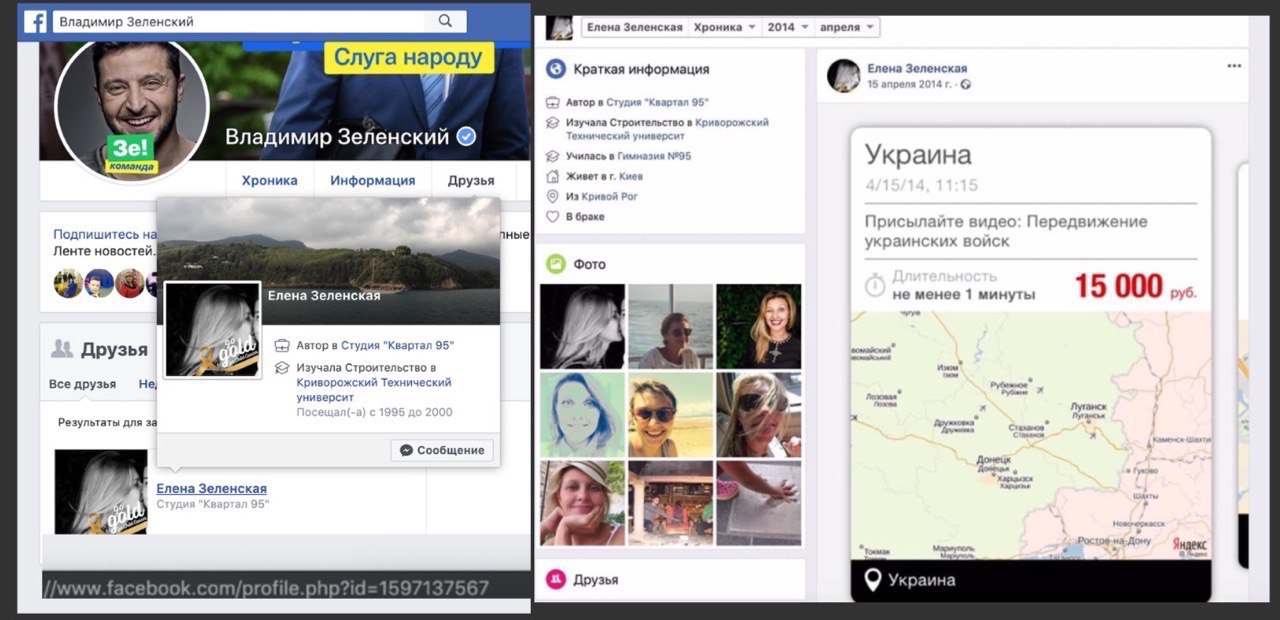Click the location pin icon beside Из Кривой Рог
1280x620 pixels.
click(552, 196)
